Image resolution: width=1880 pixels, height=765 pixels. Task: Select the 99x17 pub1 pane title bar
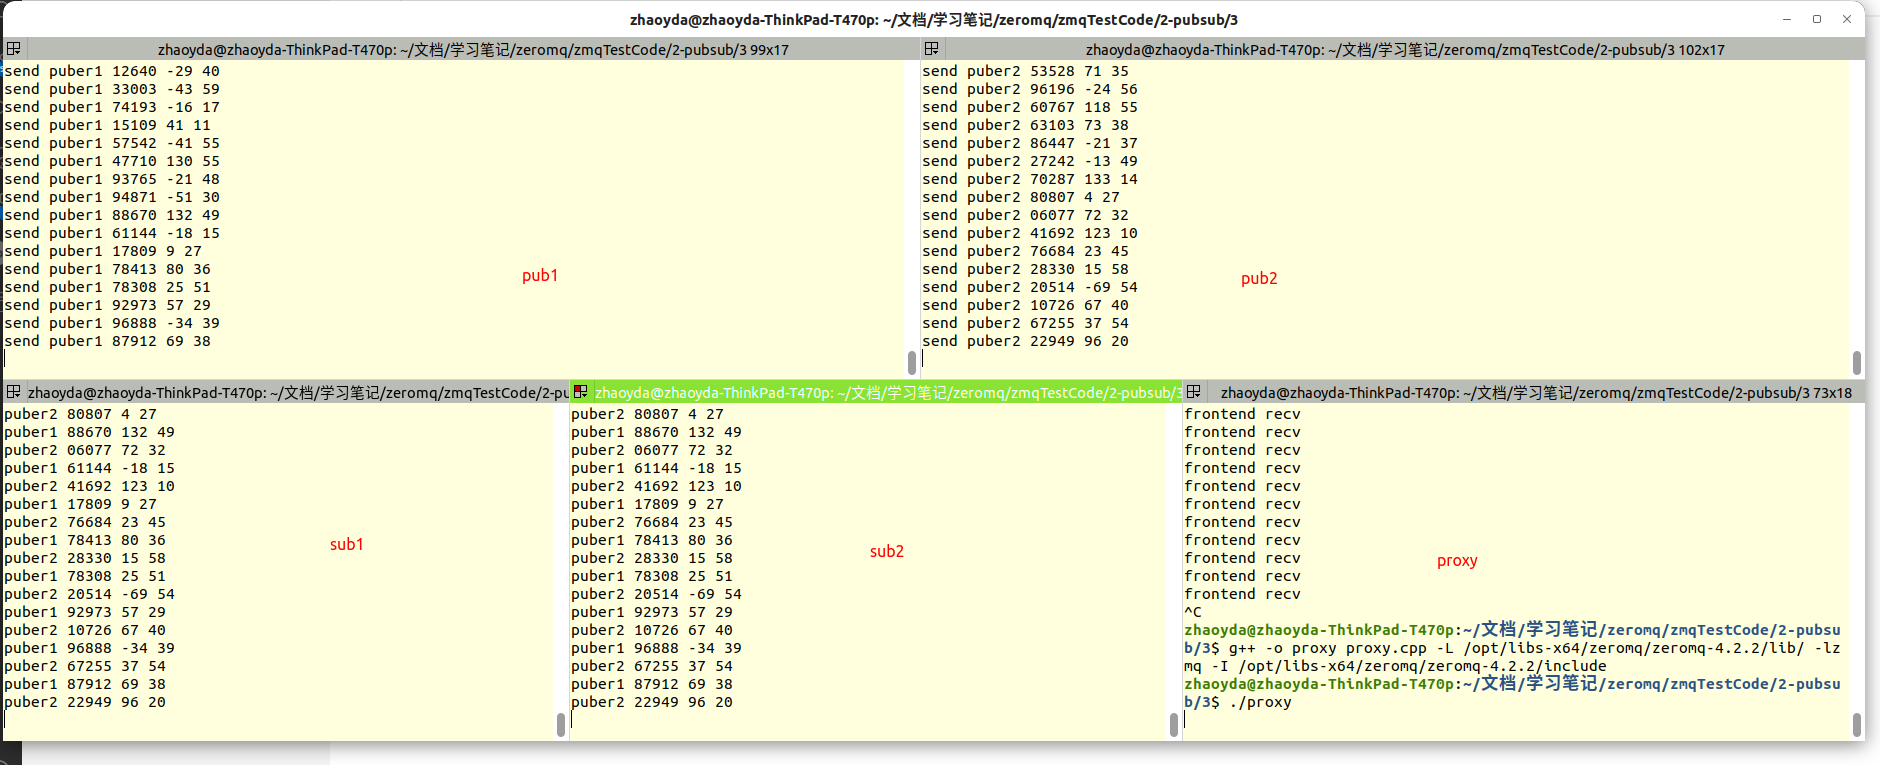(472, 49)
